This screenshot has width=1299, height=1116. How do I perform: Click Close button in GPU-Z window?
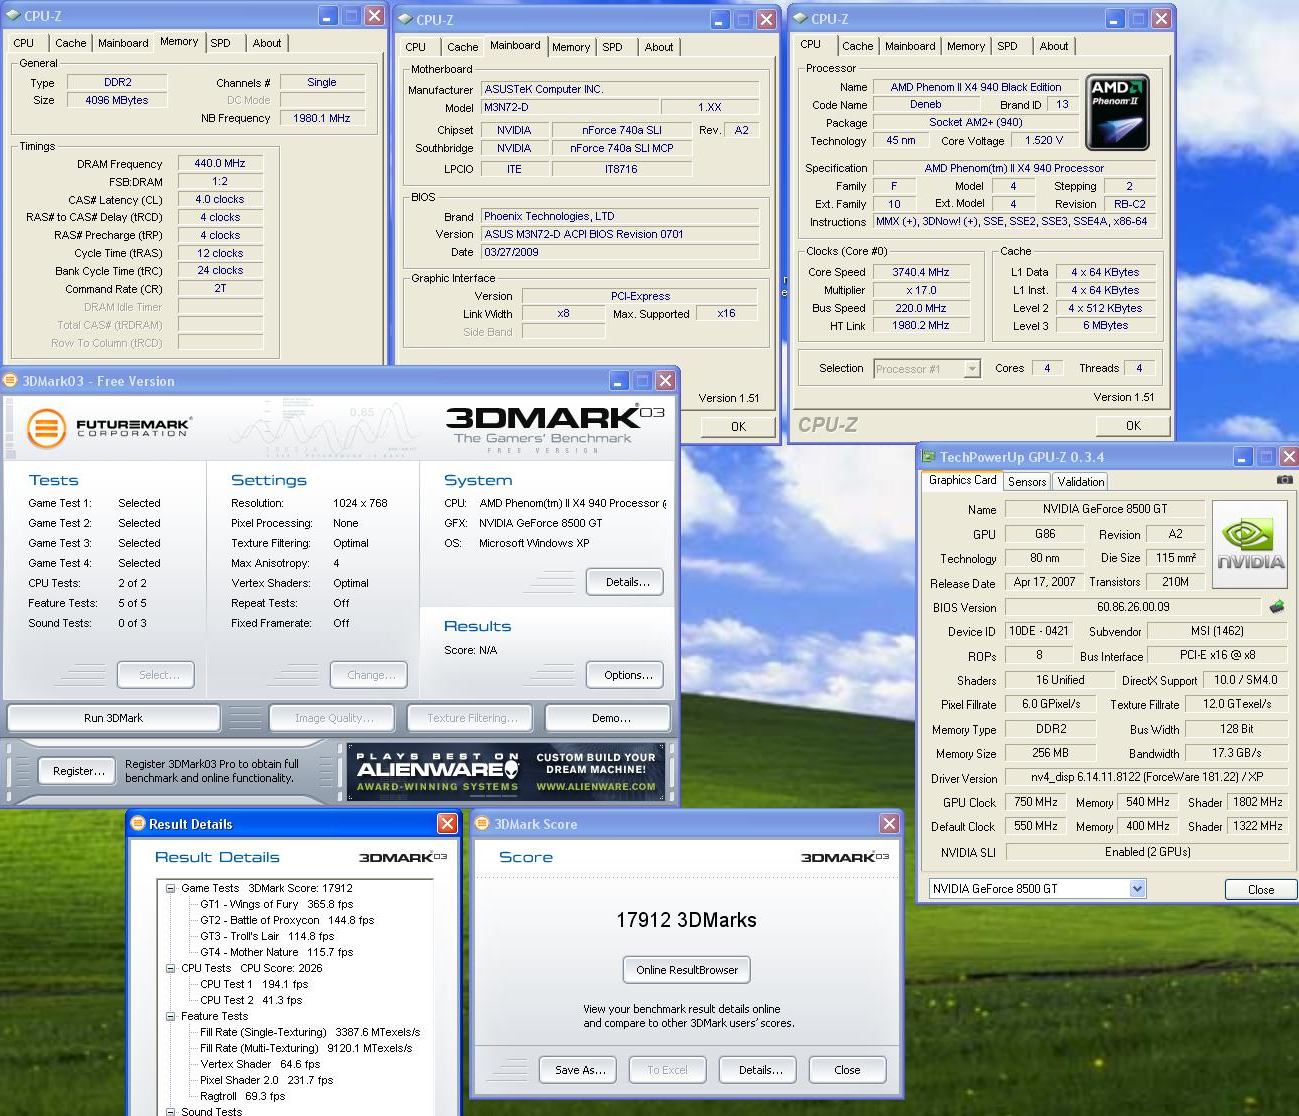1260,889
